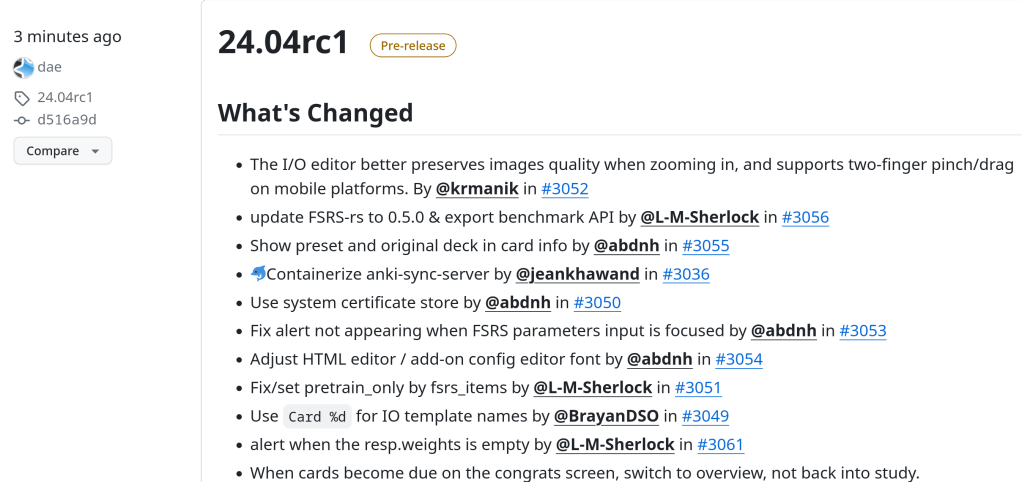This screenshot has width=1022, height=482.
Task: Open the 24.04rc1 tag link
Action: pyautogui.click(x=65, y=98)
